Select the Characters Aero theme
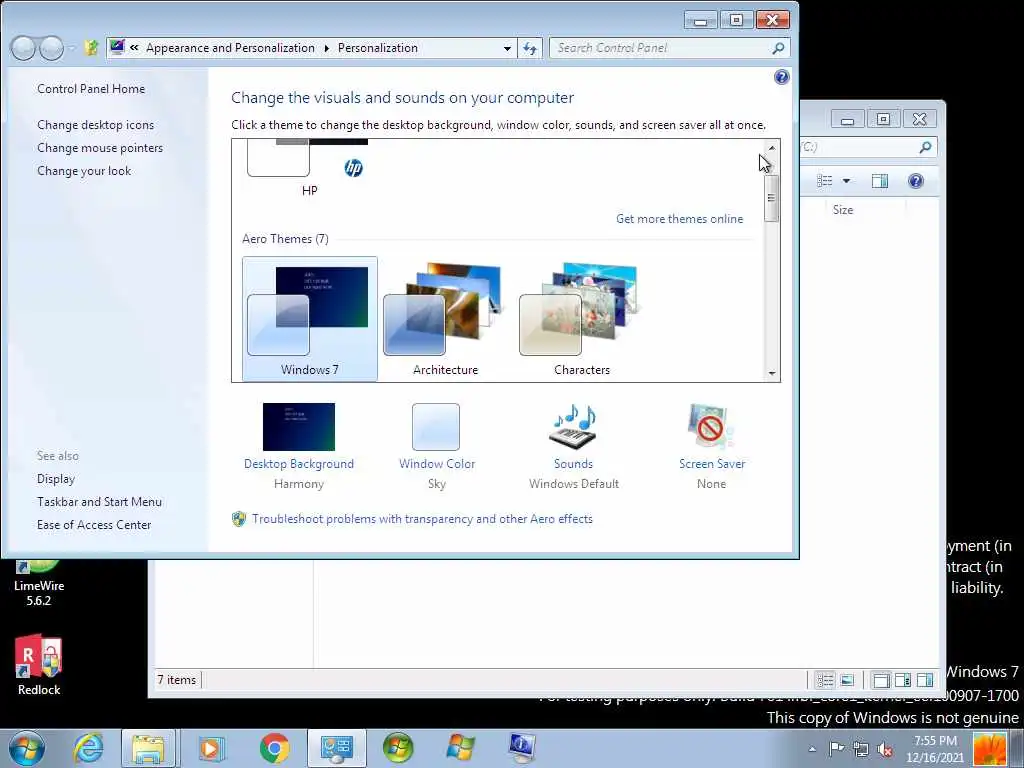Image resolution: width=1024 pixels, height=768 pixels. point(581,319)
